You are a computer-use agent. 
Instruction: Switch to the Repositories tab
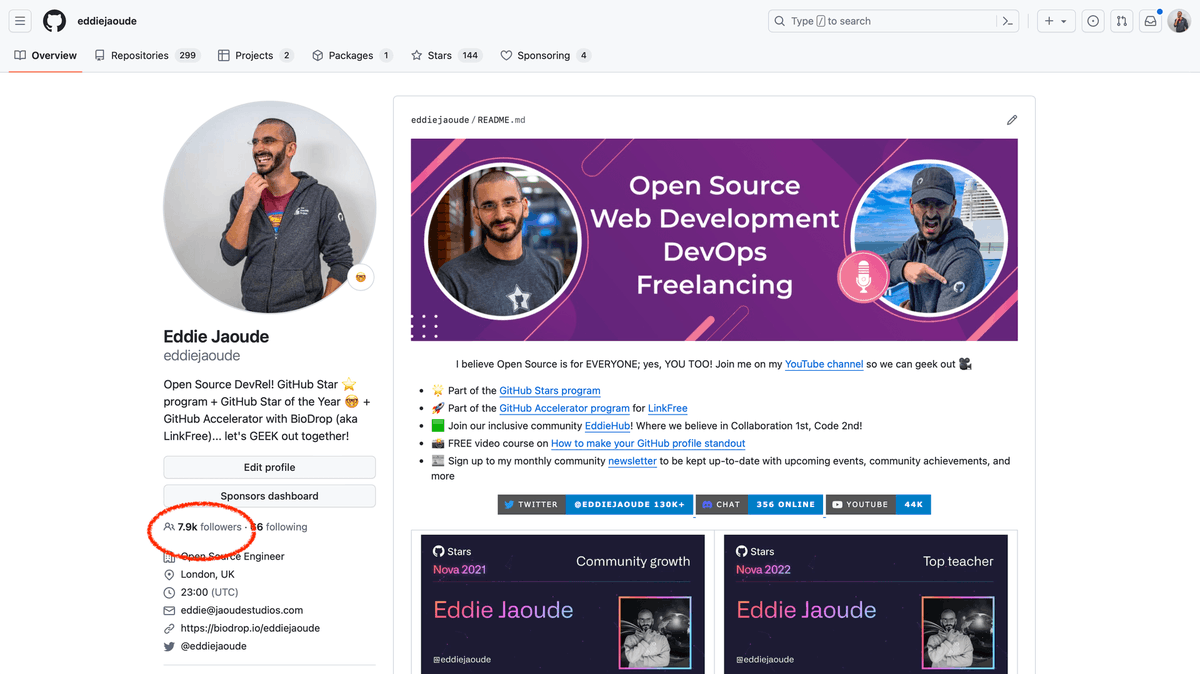(x=138, y=56)
